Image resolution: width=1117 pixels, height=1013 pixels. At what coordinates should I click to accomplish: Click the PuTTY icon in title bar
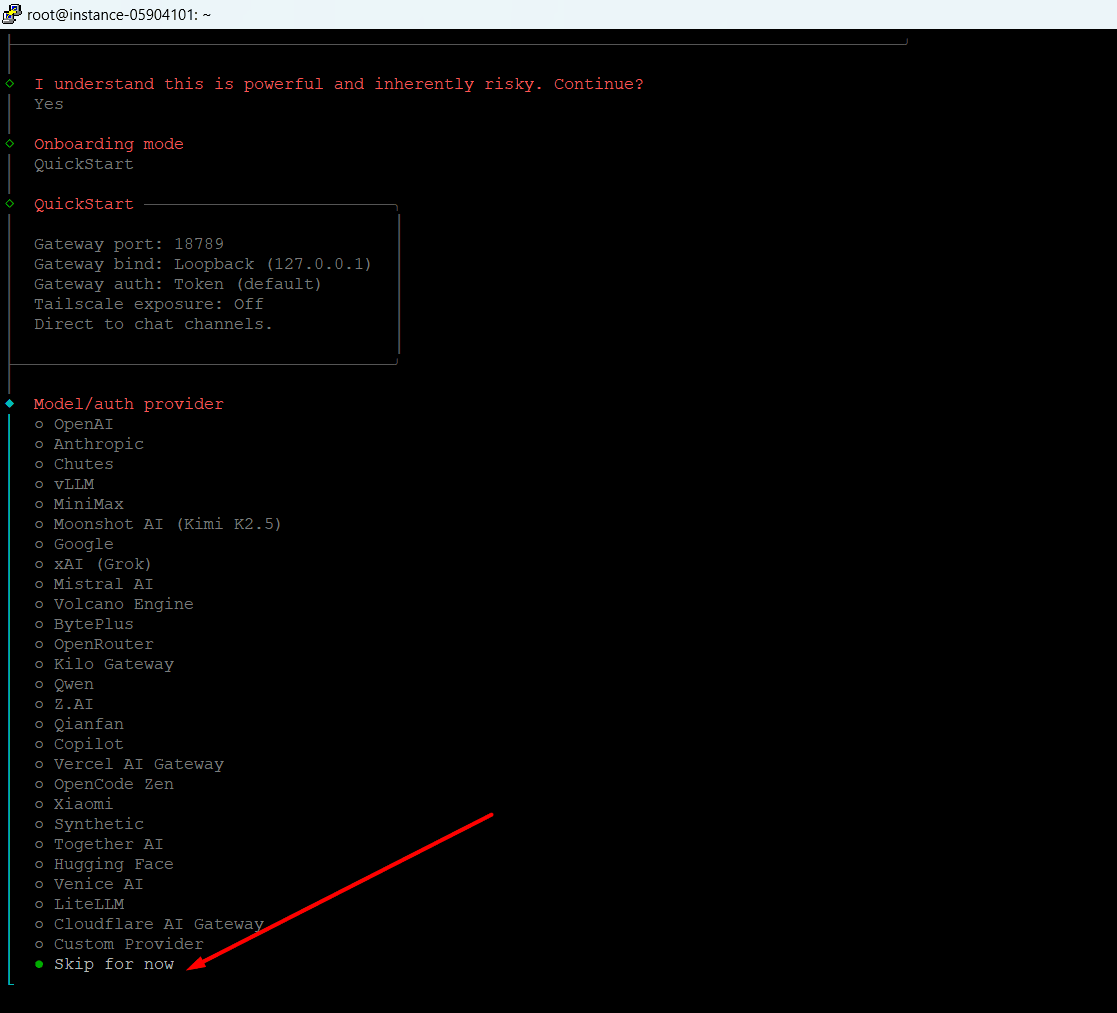click(x=12, y=14)
